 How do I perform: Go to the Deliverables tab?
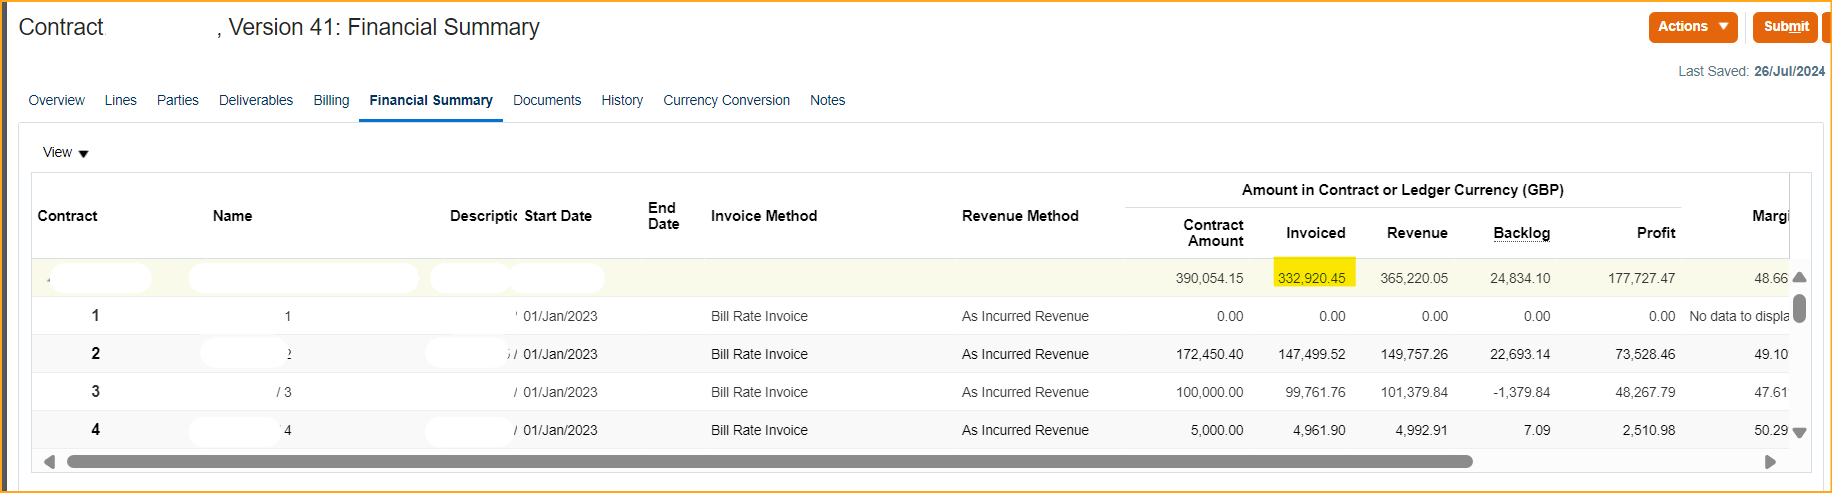256,100
